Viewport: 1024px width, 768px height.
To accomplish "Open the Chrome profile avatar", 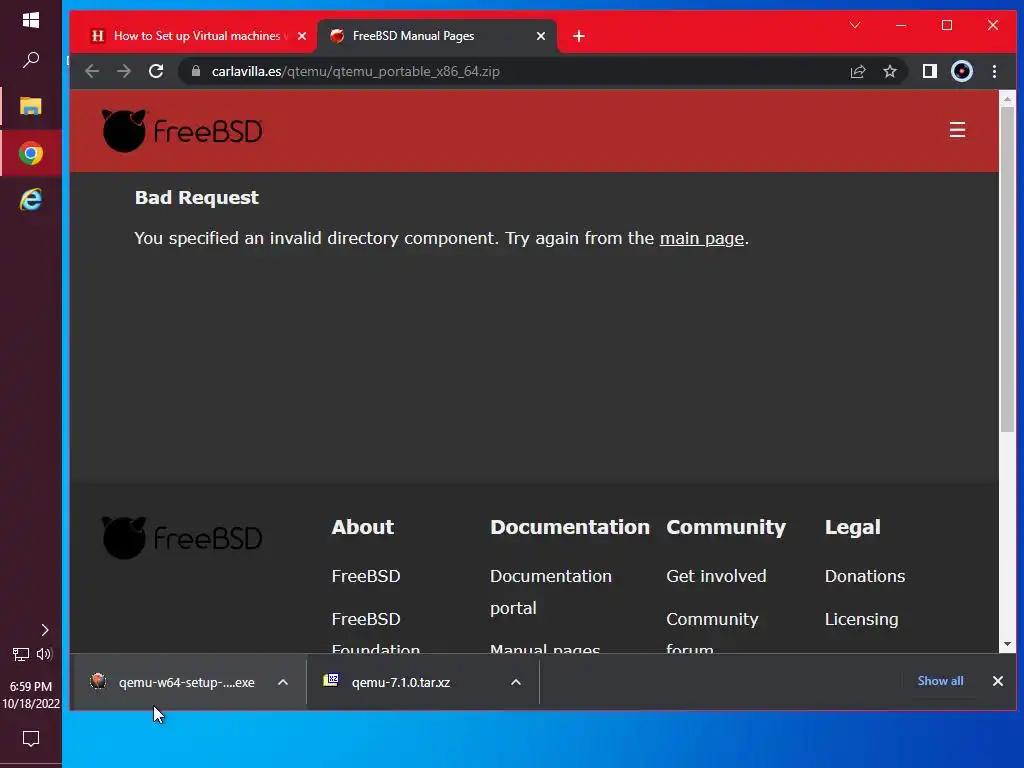I will (x=961, y=71).
